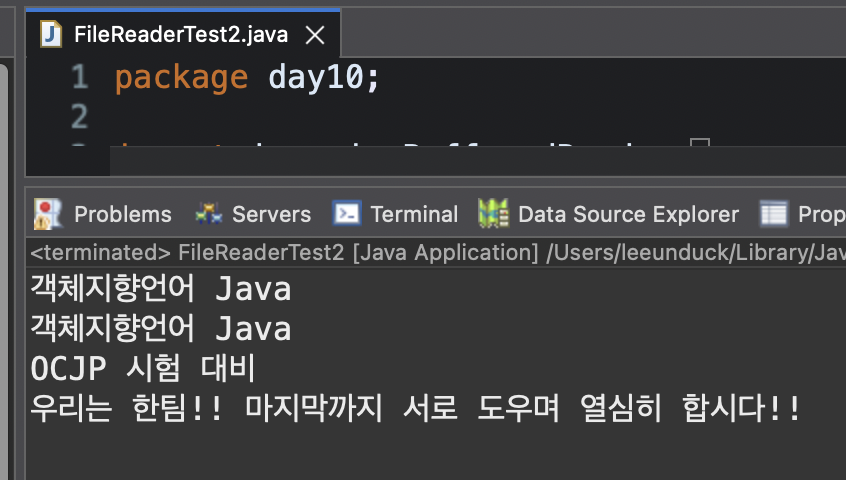Click 'OCJP 시험 대비' console output line
This screenshot has width=846, height=480.
(x=142, y=369)
